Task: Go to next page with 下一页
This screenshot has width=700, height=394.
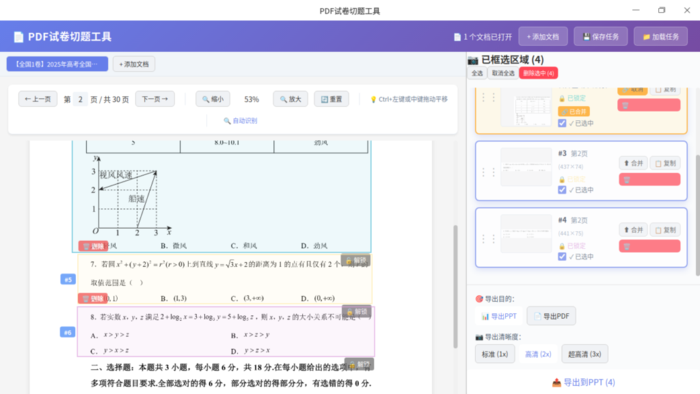Action: click(155, 99)
